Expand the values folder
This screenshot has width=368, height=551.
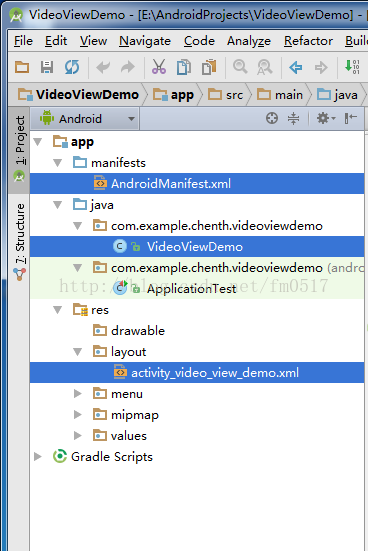[x=78, y=436]
